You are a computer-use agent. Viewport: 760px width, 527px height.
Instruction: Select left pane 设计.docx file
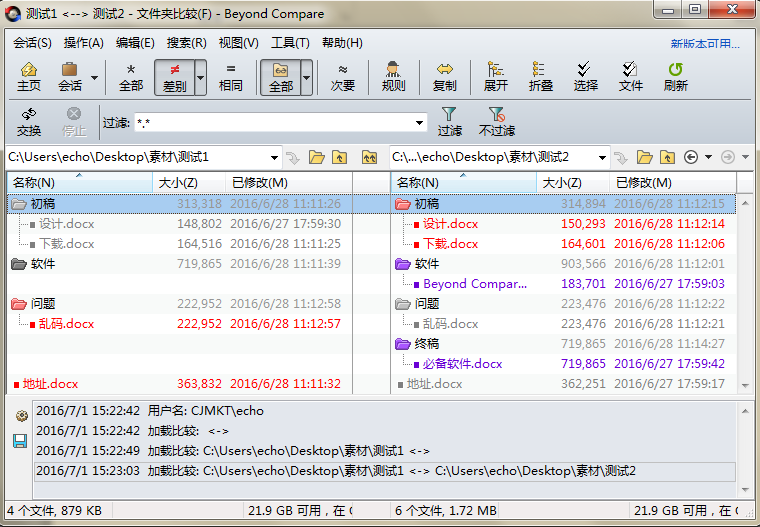[180, 224]
